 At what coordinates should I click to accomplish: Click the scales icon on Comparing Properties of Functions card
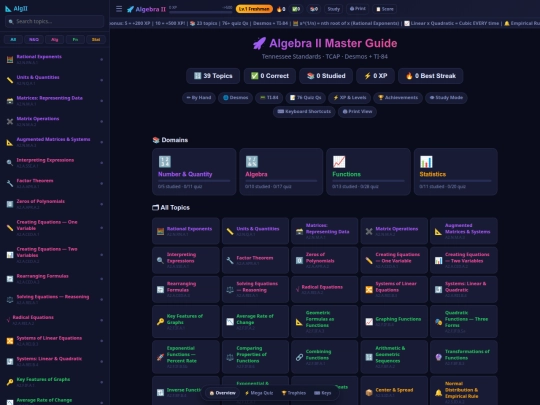pos(230,357)
